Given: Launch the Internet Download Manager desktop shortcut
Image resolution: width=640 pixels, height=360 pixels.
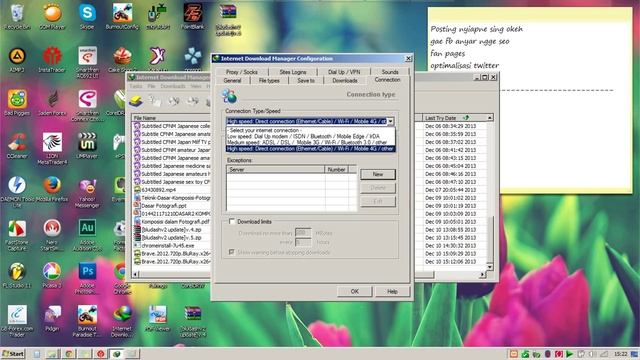Looking at the screenshot, I should point(122,321).
